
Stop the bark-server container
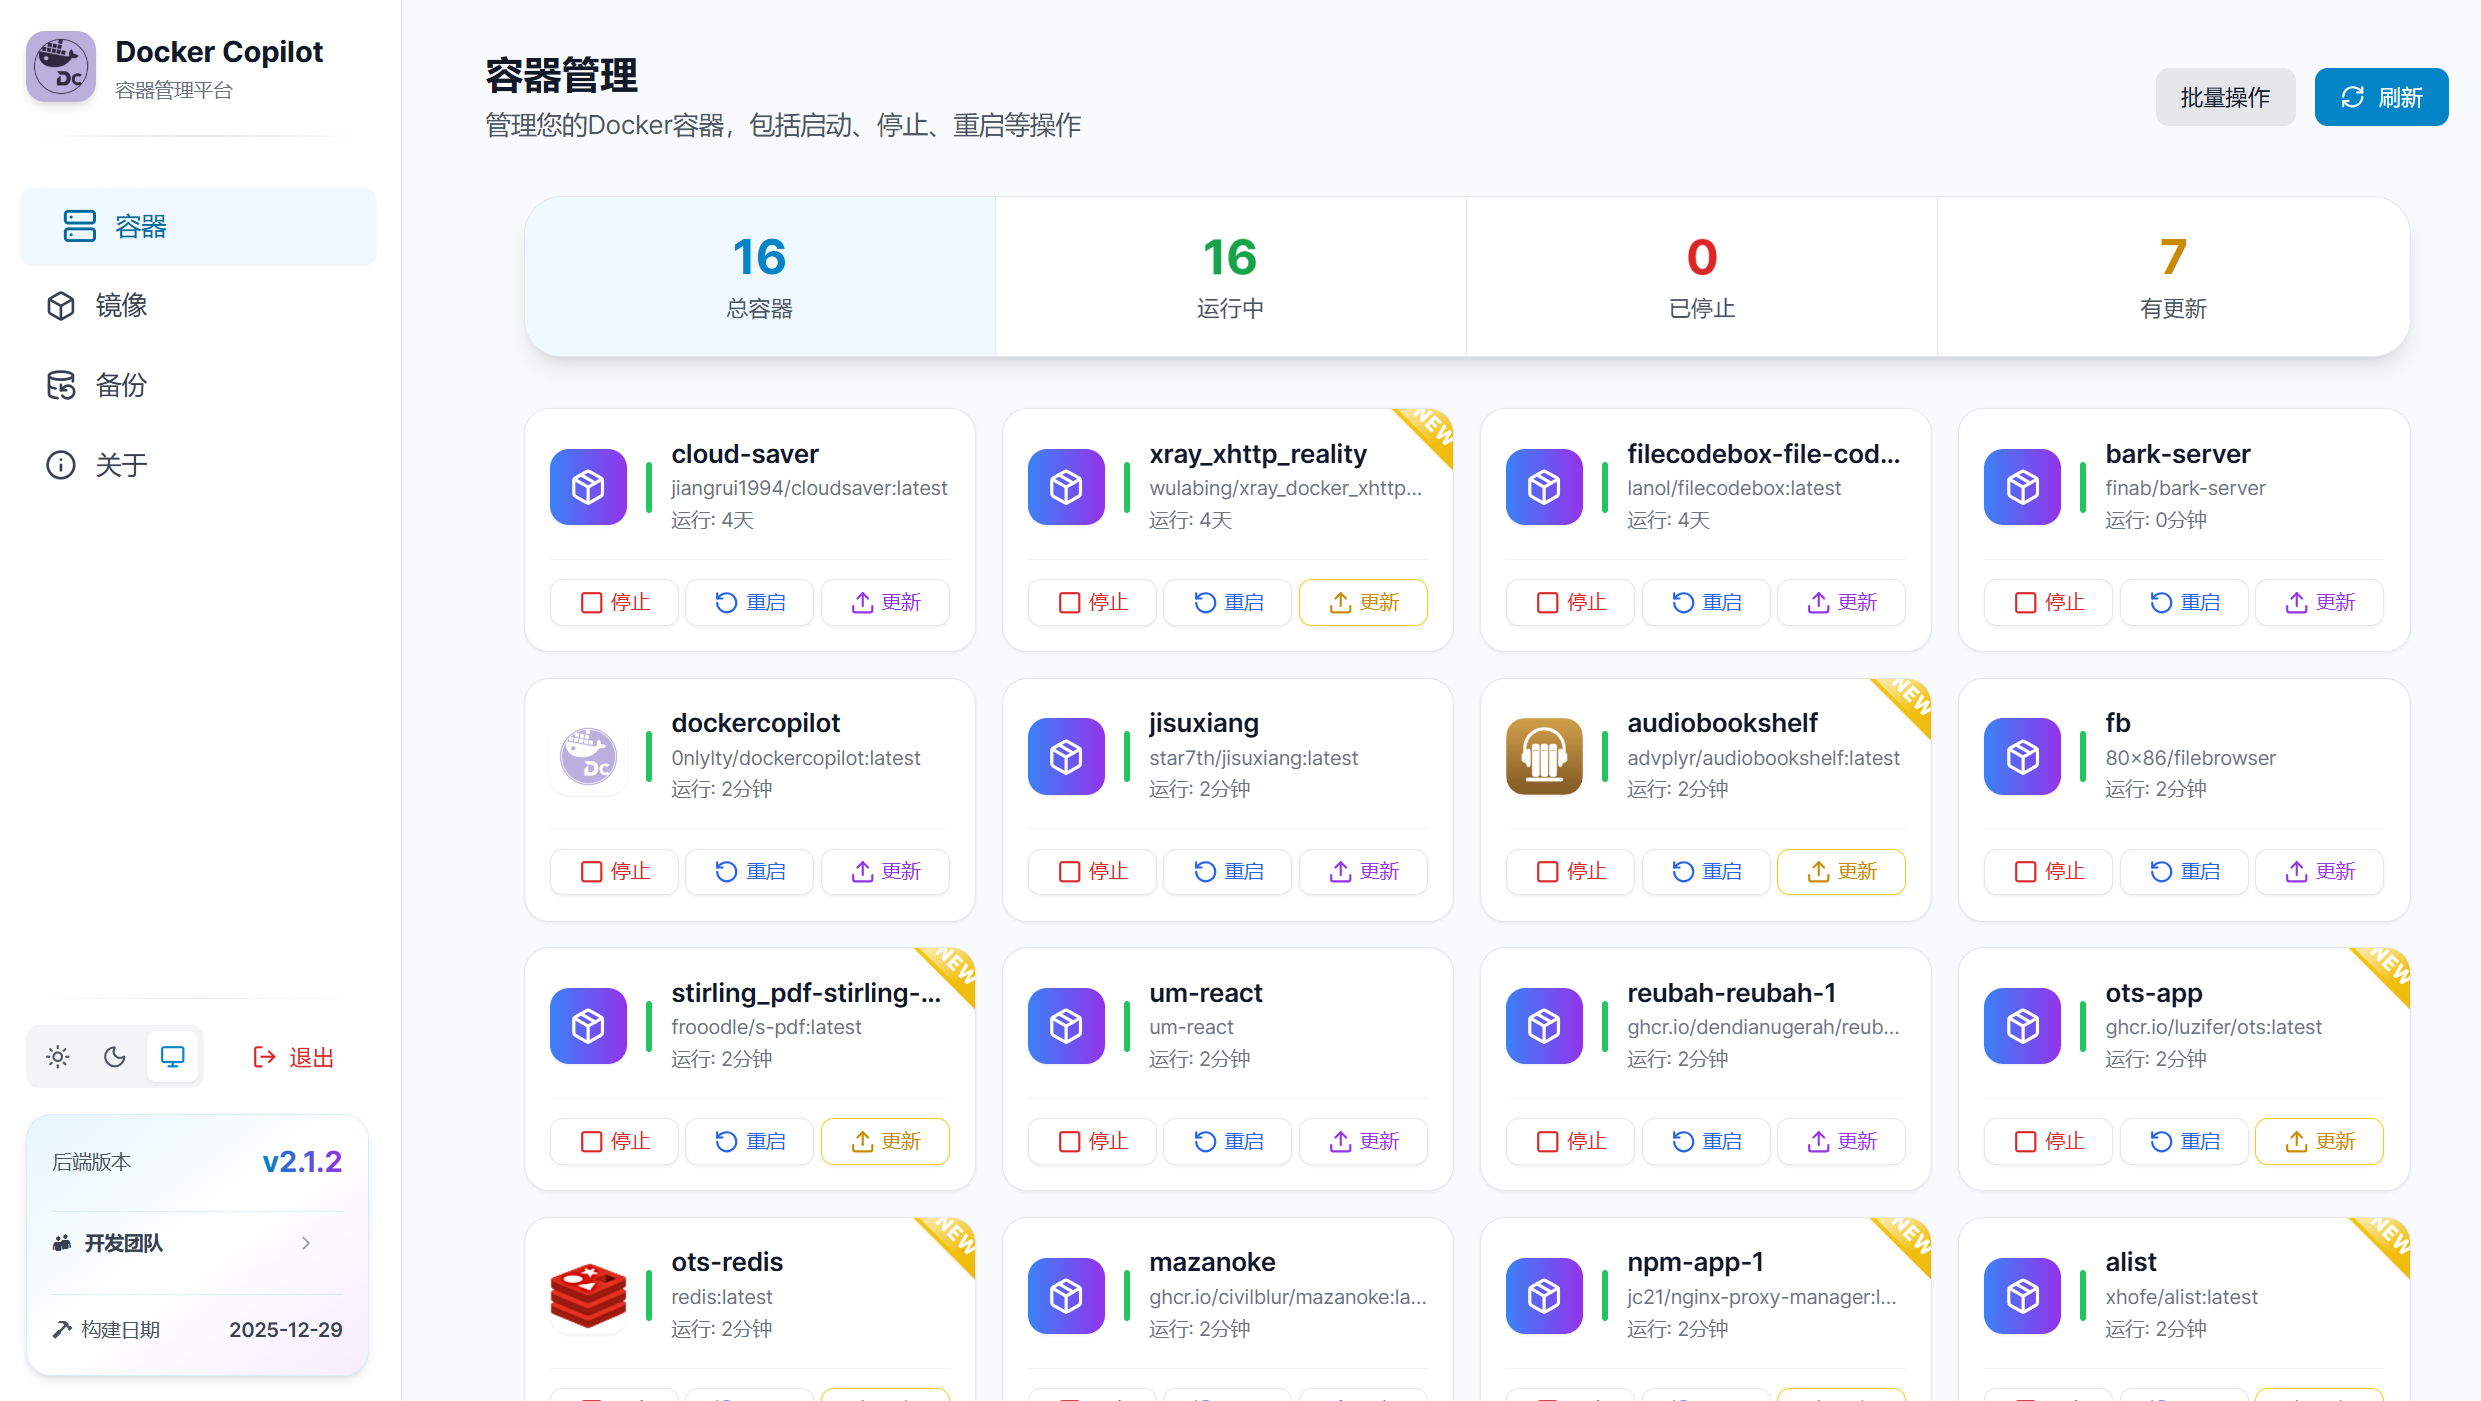tap(2048, 602)
